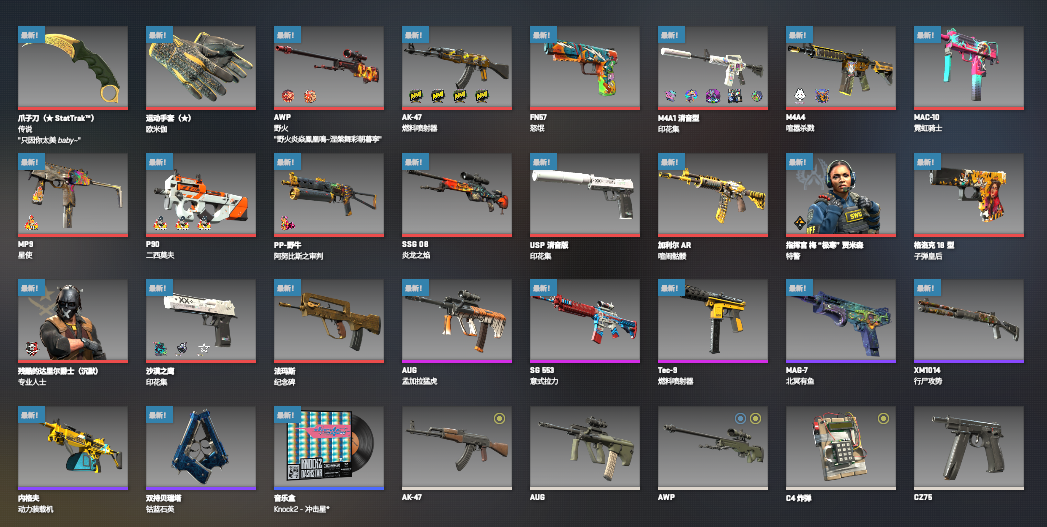Select the yellow Negev machine gun
Screen dimensions: 1047x527
click(73, 448)
